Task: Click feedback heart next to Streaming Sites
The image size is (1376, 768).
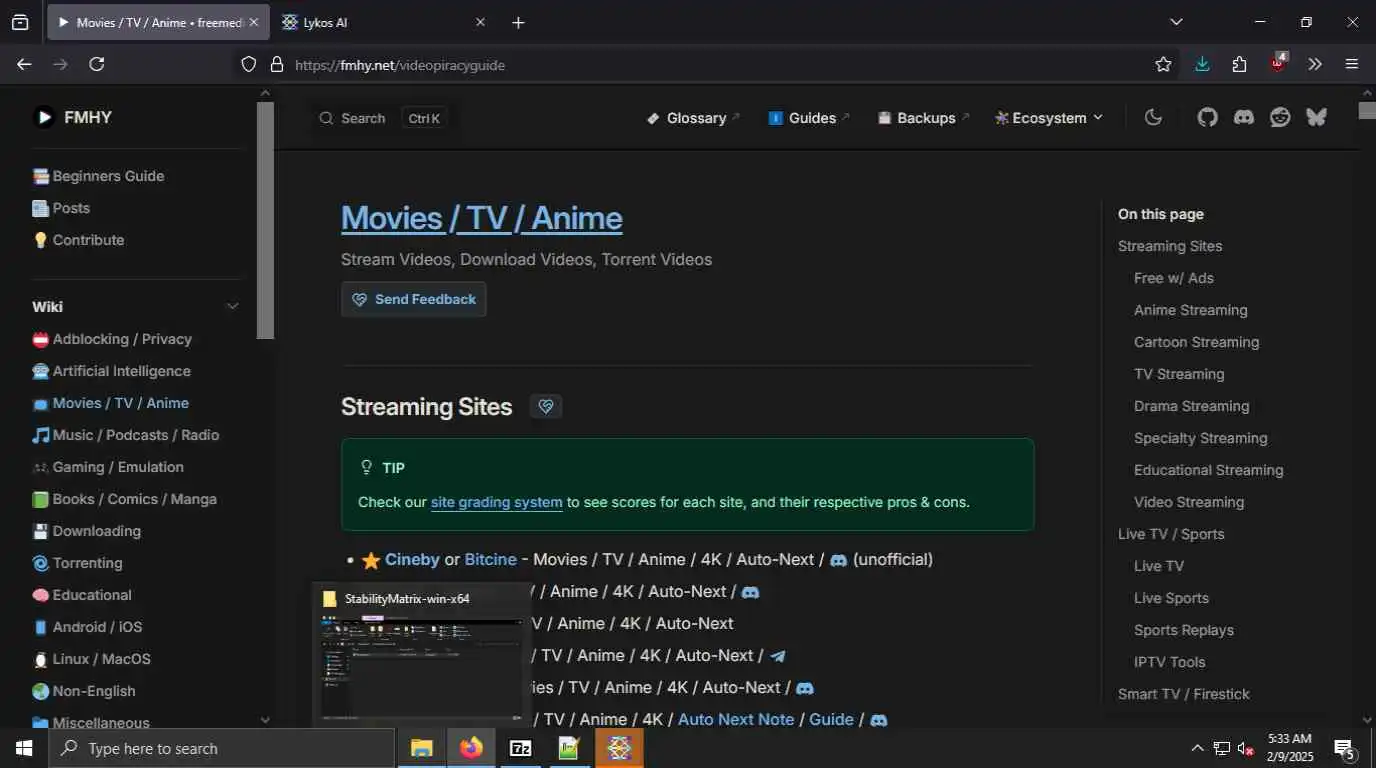Action: coord(546,406)
